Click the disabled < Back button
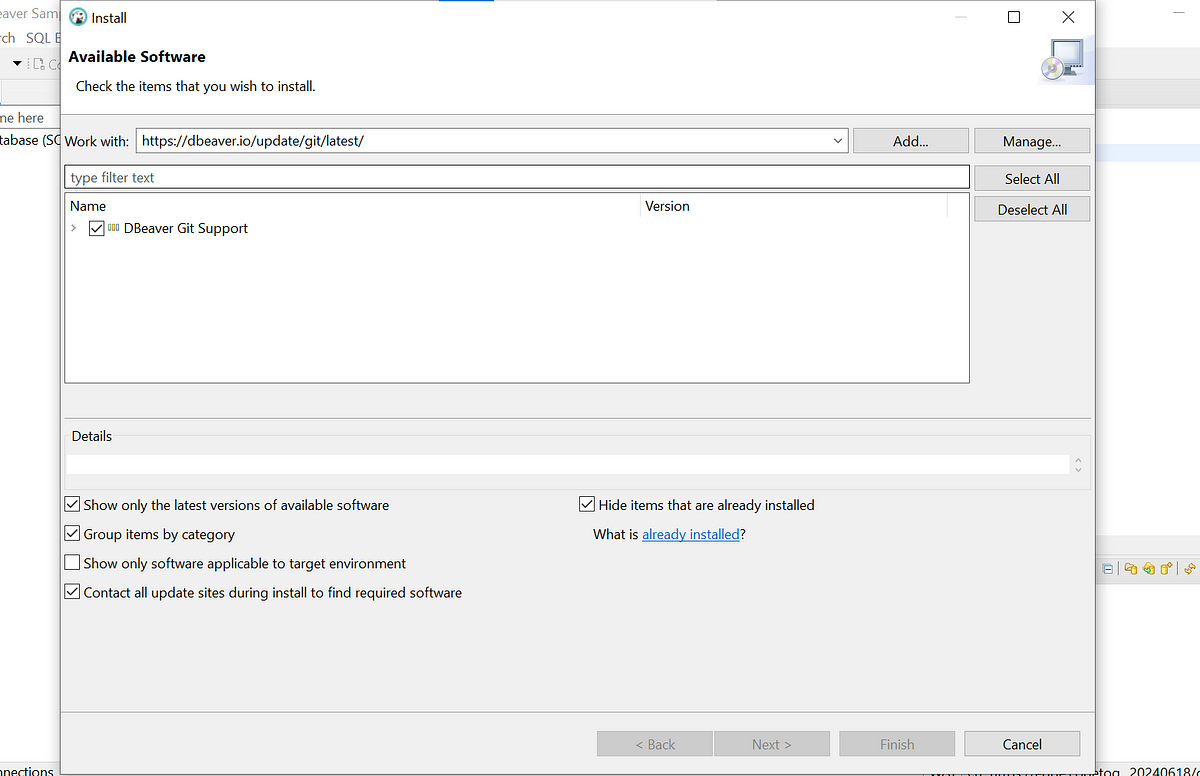 tap(655, 744)
